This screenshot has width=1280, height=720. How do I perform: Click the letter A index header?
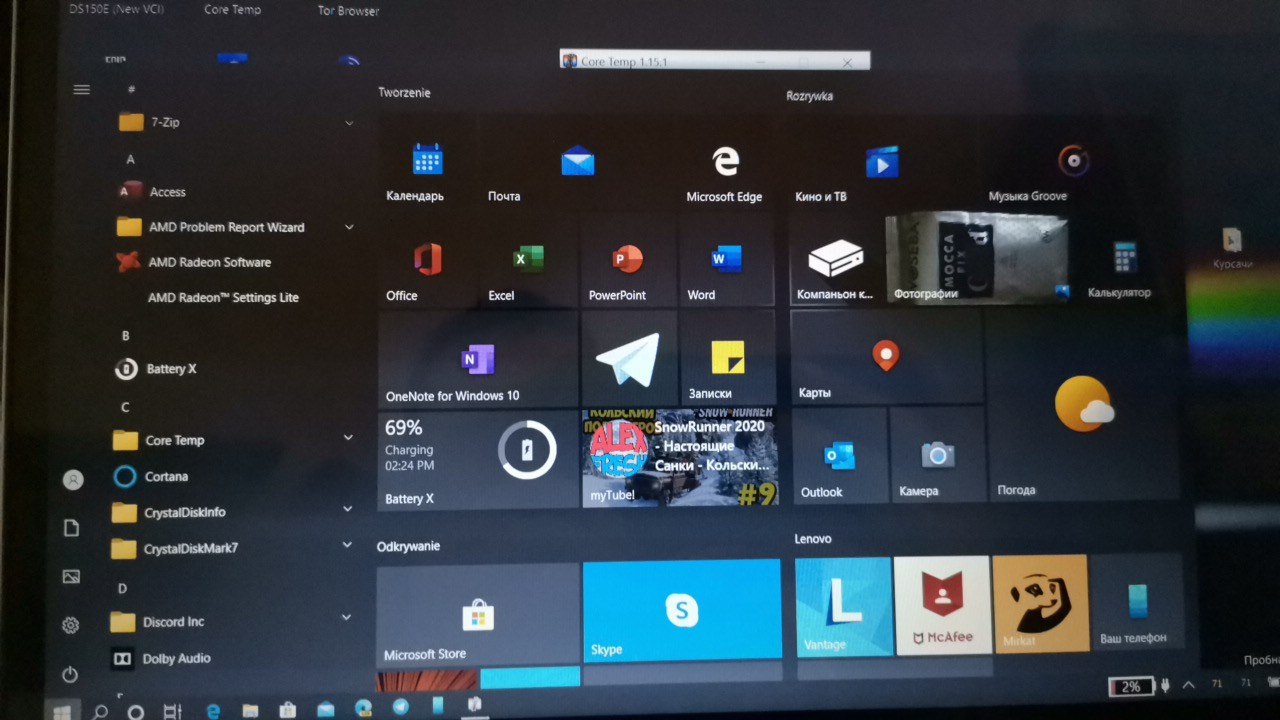click(x=131, y=159)
